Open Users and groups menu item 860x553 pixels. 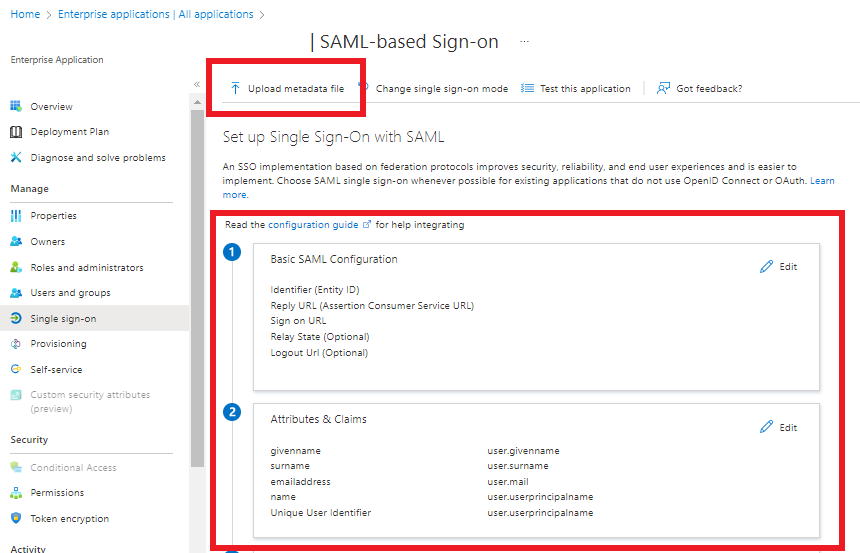[70, 293]
